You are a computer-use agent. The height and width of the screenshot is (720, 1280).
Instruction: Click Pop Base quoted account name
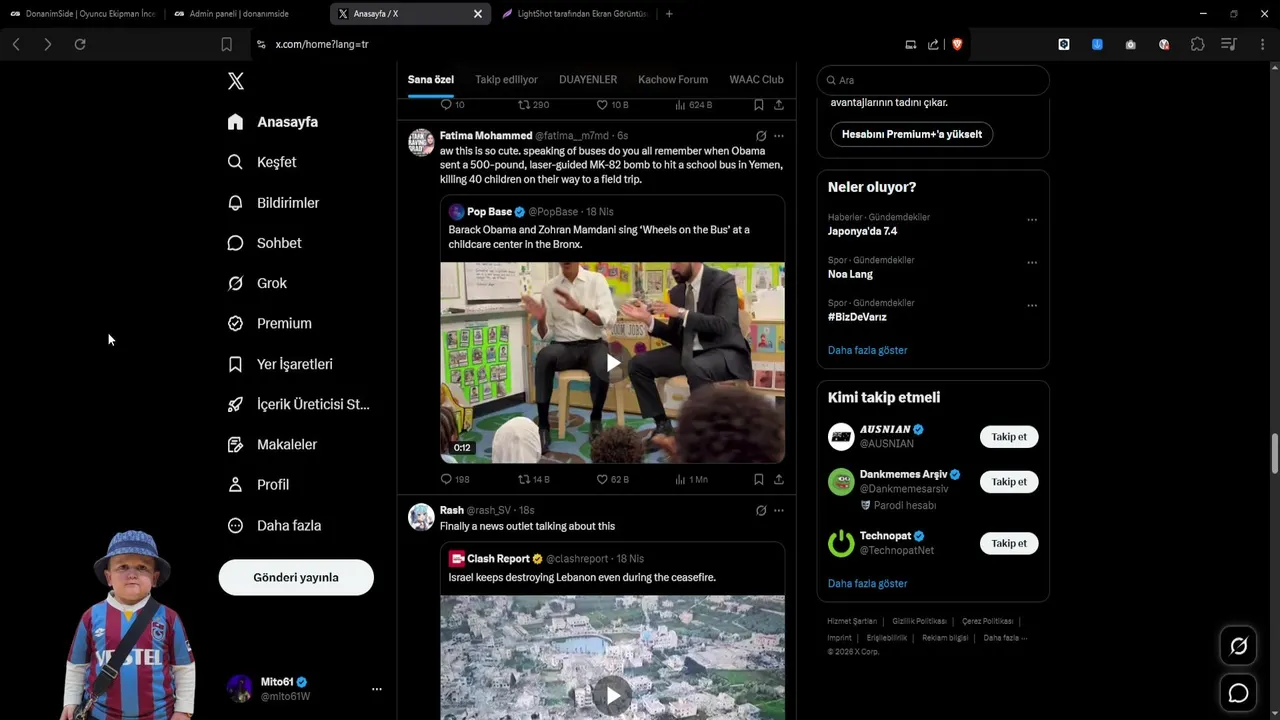[489, 212]
